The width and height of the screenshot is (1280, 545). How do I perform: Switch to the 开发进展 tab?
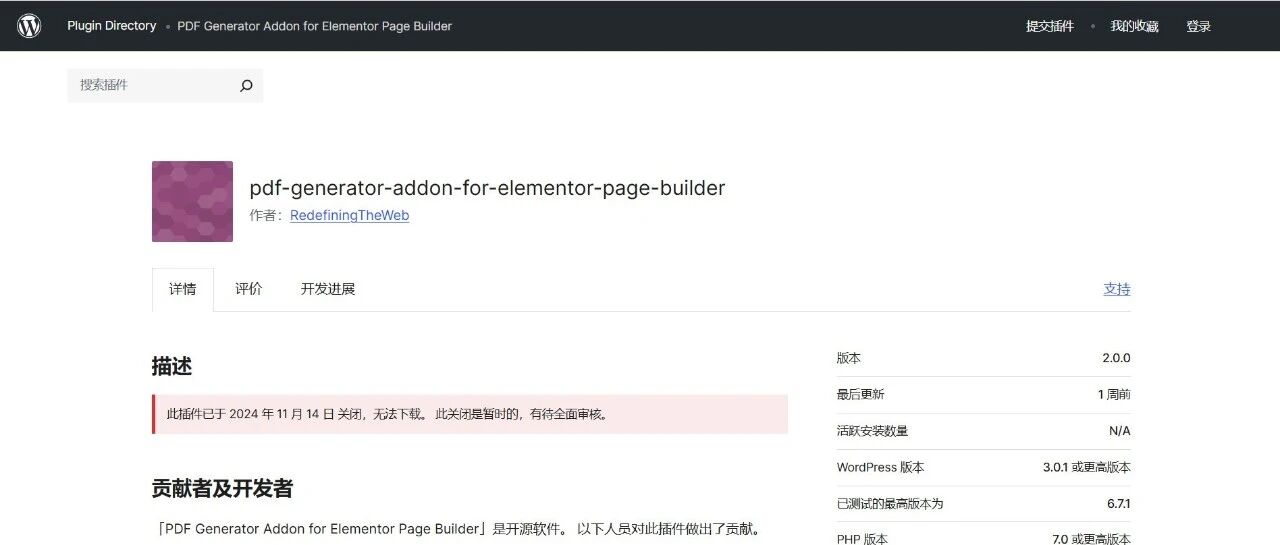(328, 289)
